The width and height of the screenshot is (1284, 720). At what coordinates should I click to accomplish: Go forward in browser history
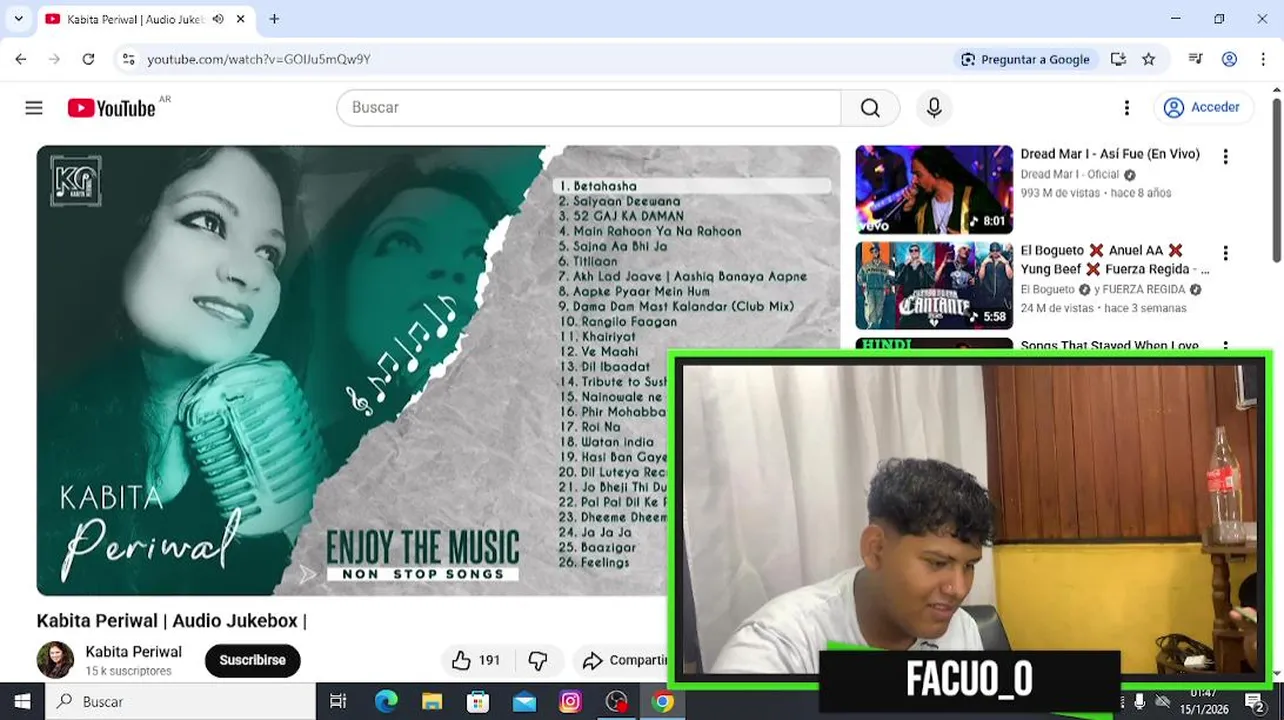(54, 59)
